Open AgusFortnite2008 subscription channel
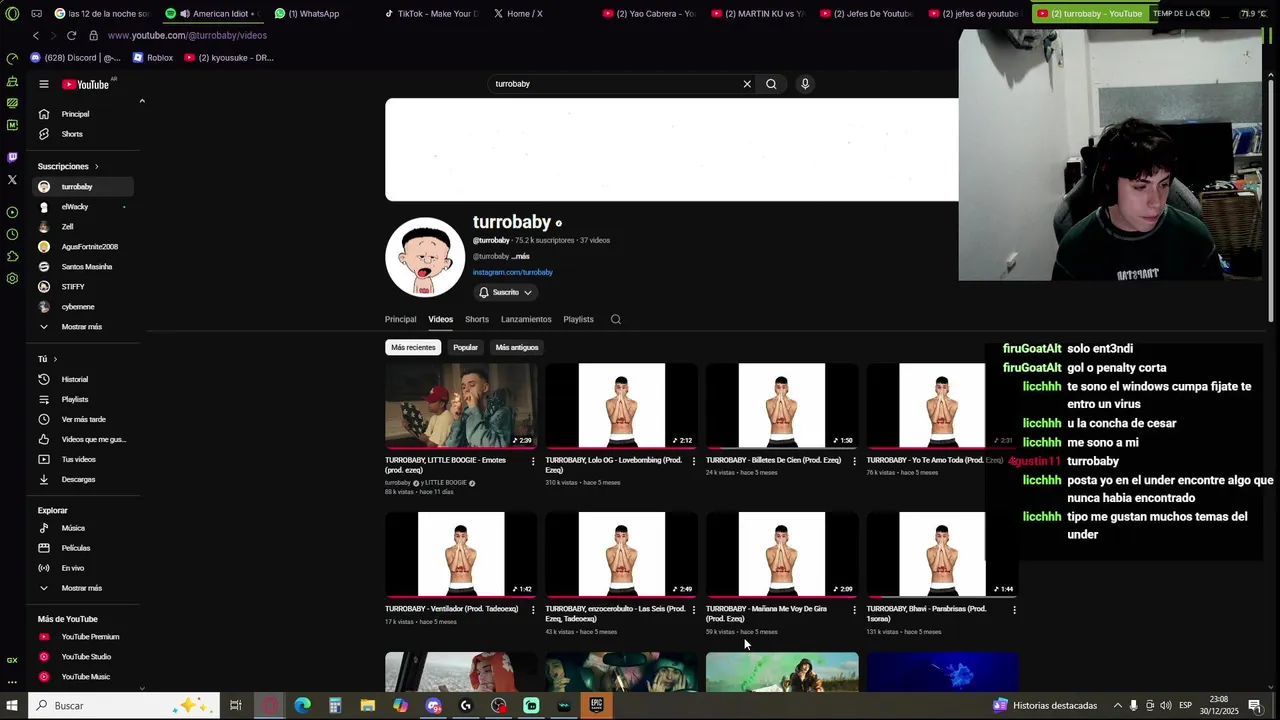 pos(84,247)
